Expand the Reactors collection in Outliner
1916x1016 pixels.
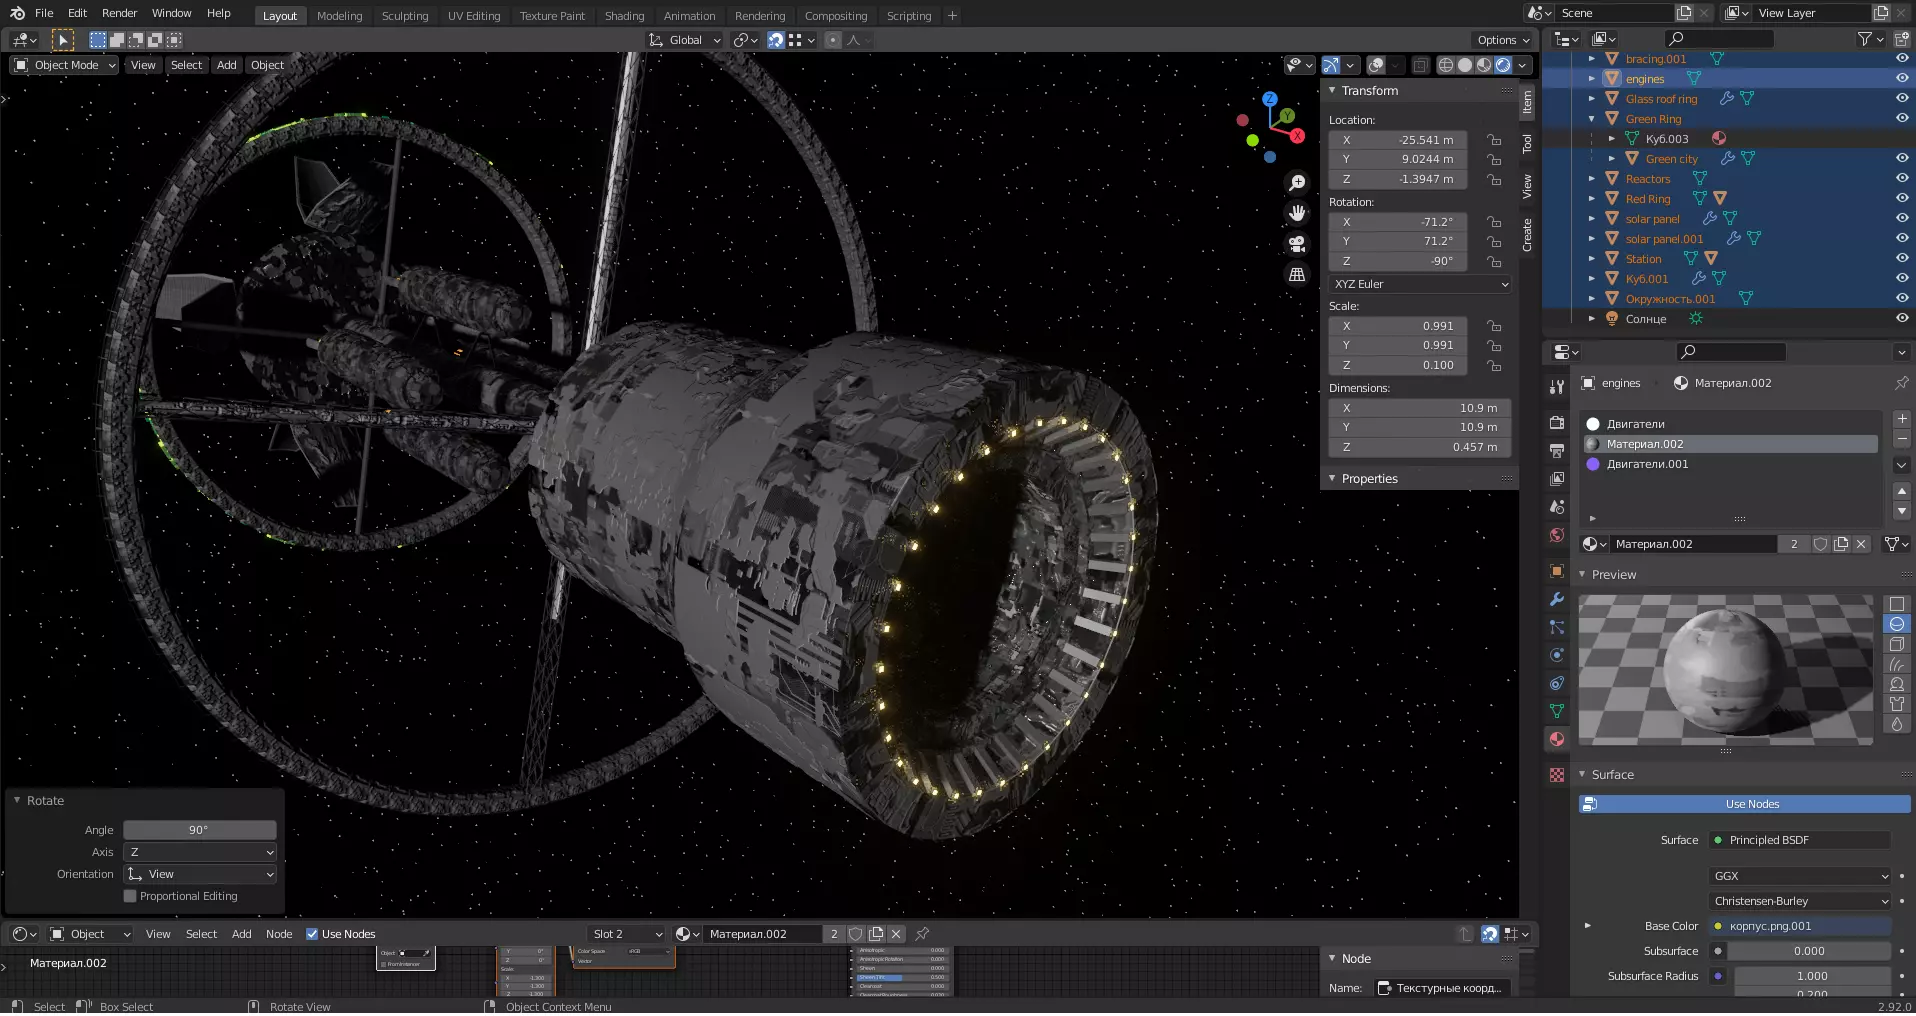pos(1592,179)
